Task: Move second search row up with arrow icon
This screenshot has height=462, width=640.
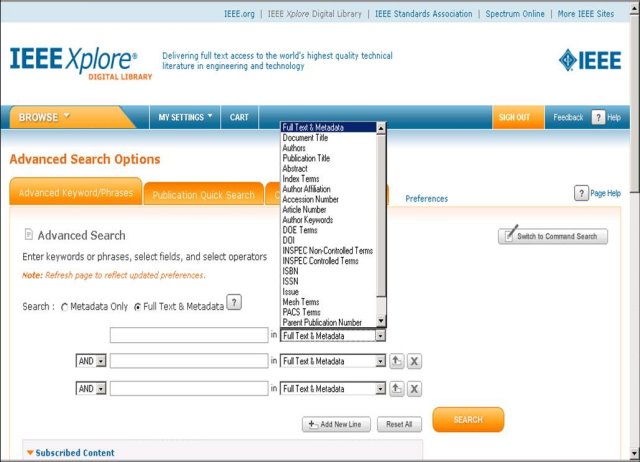Action: tap(396, 361)
